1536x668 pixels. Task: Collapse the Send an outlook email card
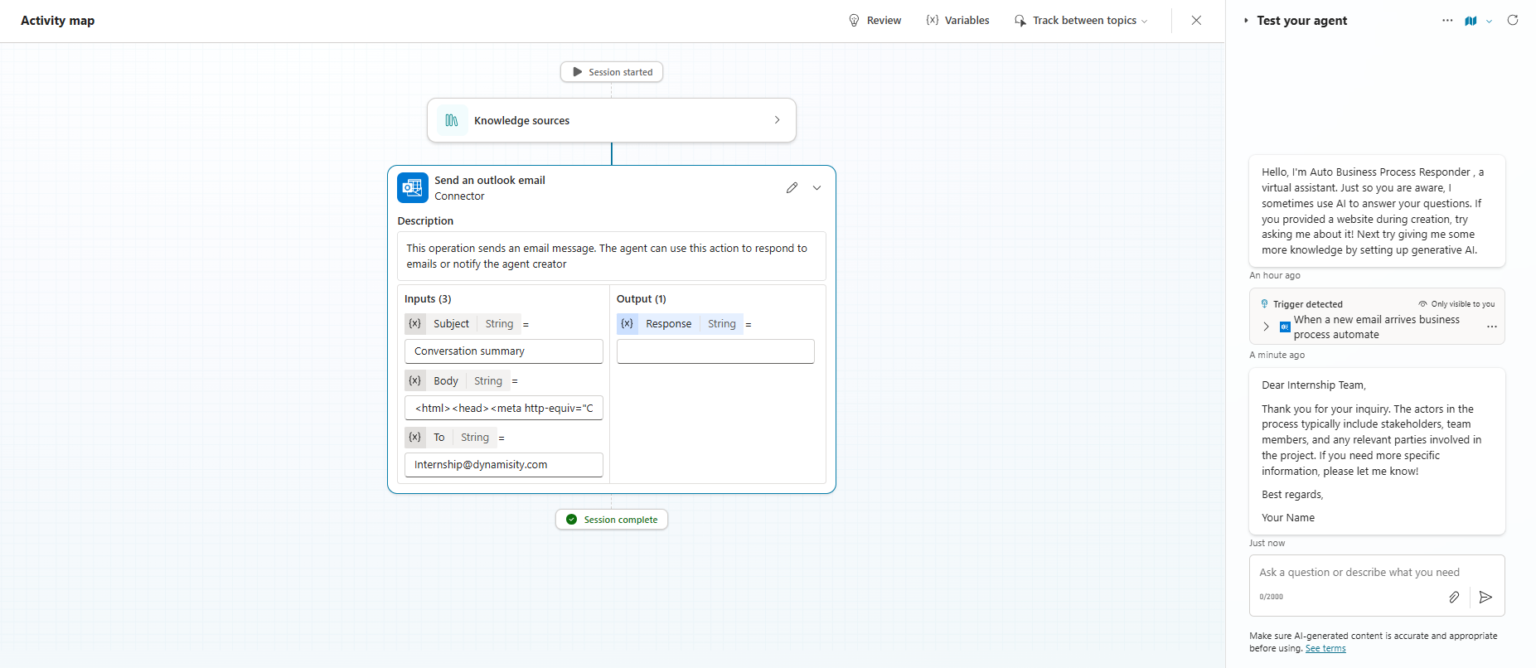click(x=816, y=187)
